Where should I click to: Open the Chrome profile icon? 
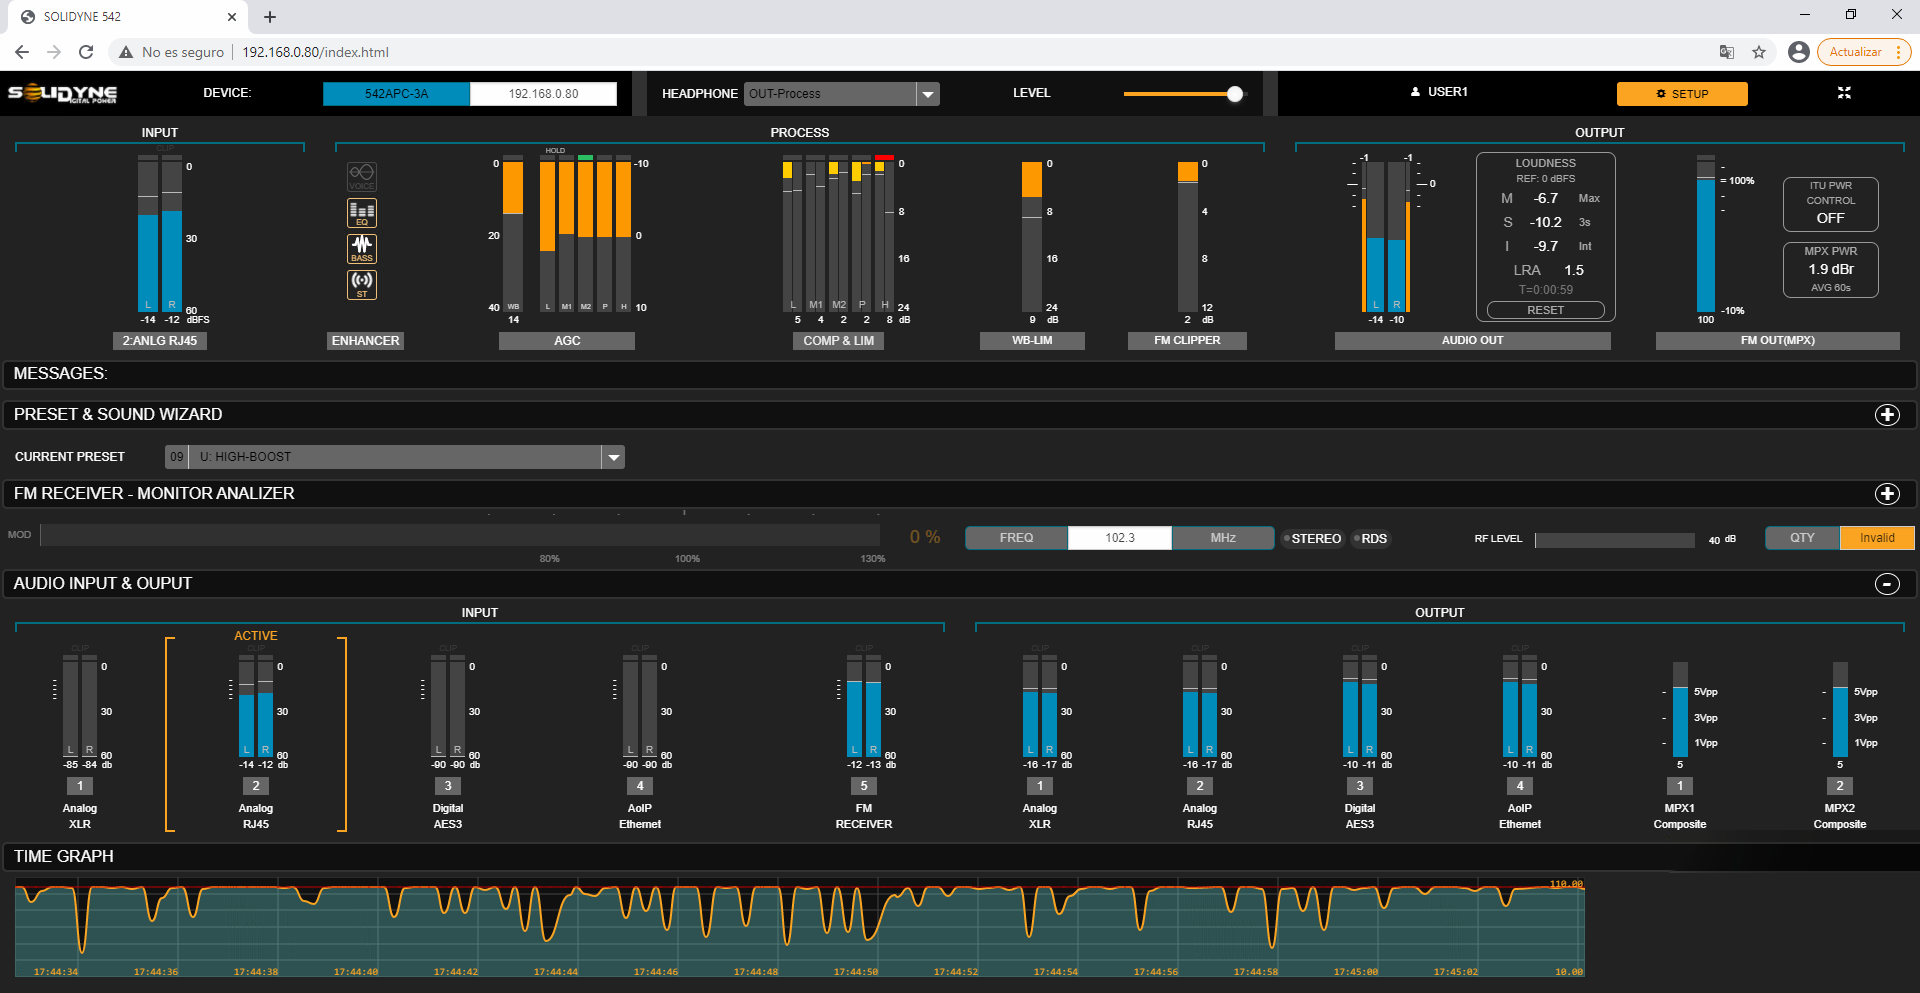(1798, 52)
